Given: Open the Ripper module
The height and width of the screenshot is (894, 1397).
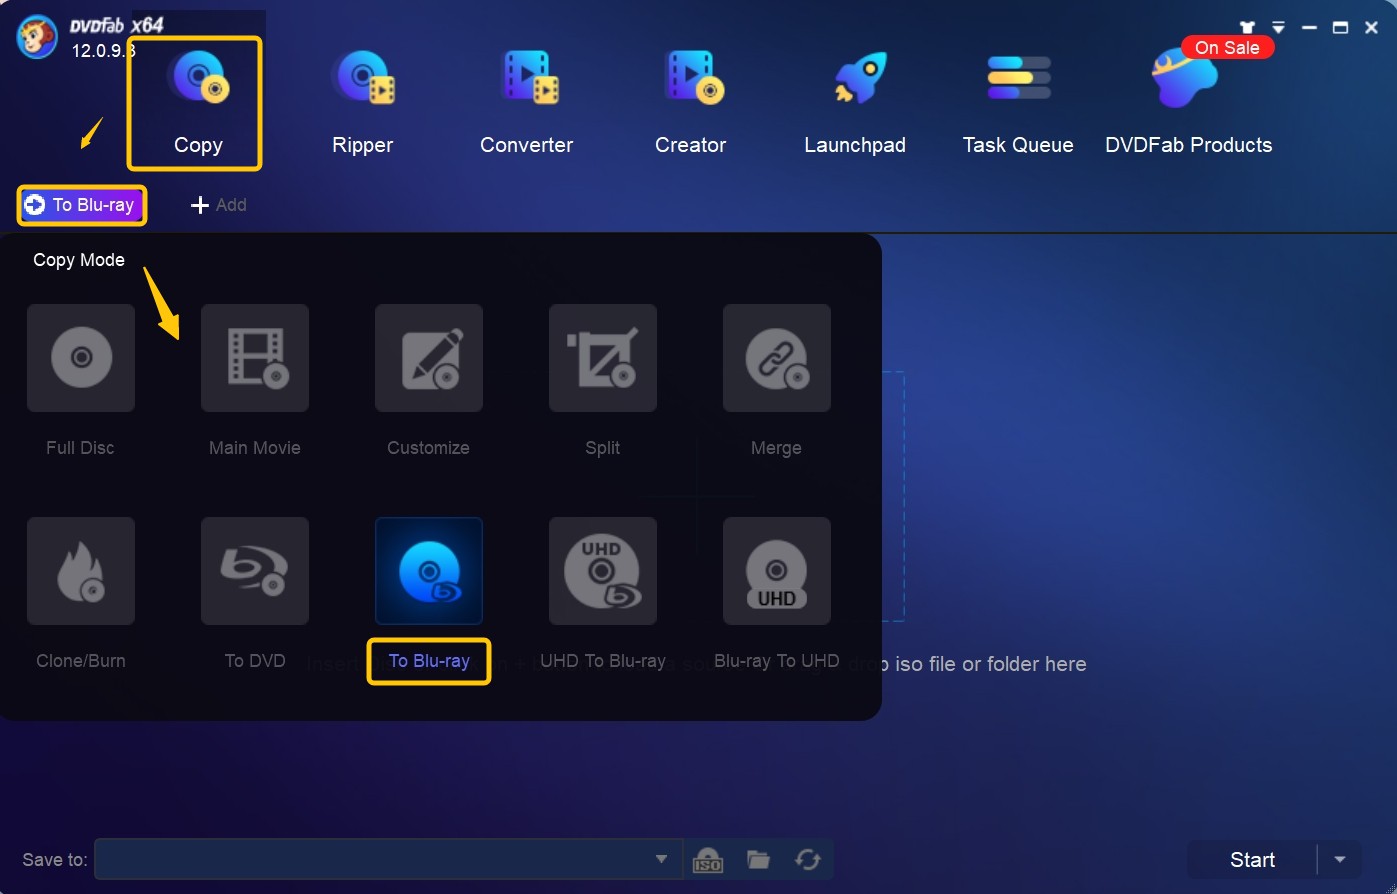Looking at the screenshot, I should (x=362, y=95).
